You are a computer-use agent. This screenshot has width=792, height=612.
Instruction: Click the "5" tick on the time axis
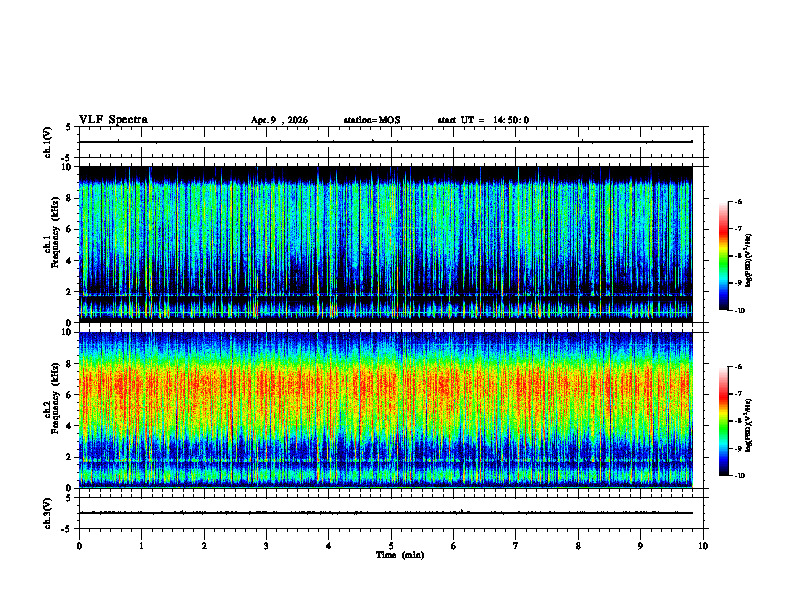tap(391, 546)
